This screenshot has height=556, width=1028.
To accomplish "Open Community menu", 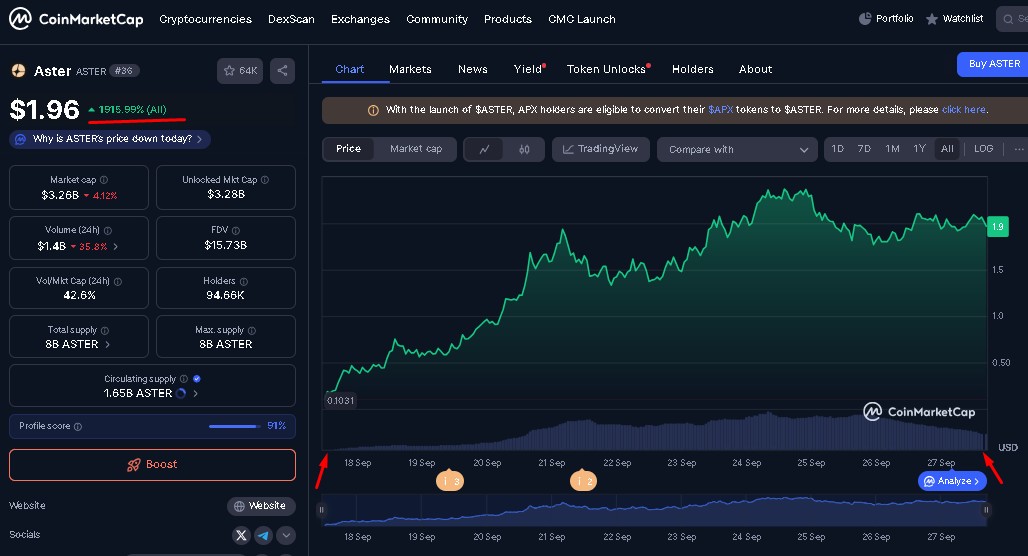I will point(437,19).
